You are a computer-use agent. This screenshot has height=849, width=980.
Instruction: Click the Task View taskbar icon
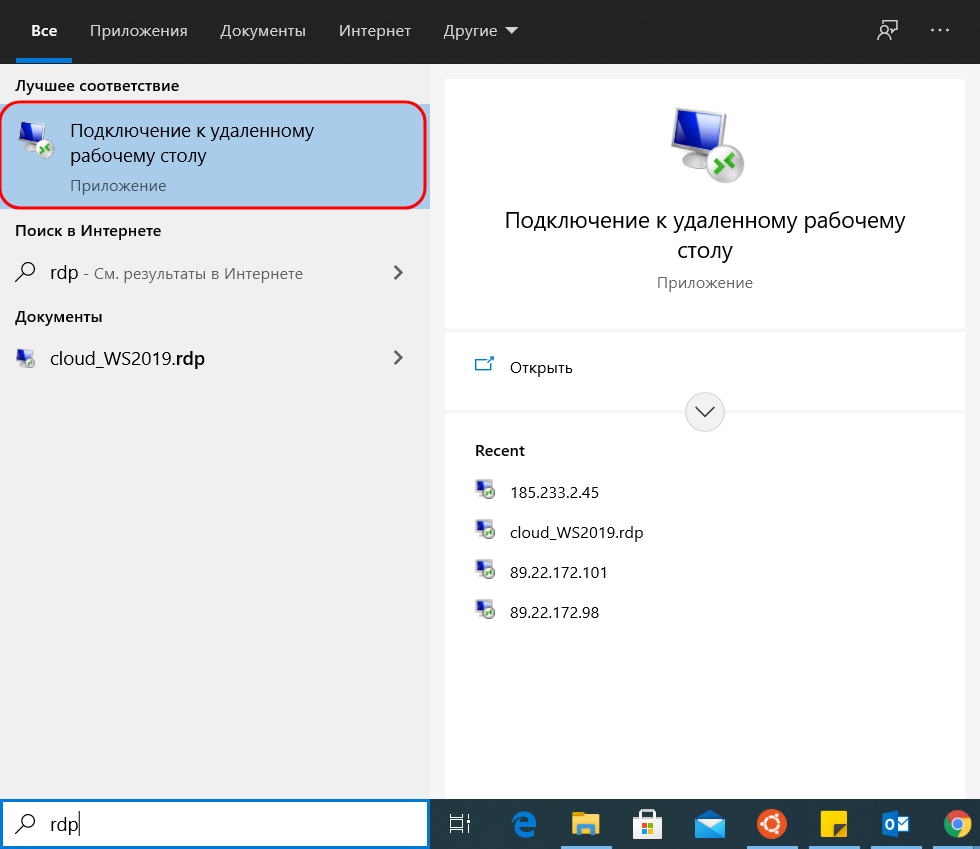(x=460, y=824)
